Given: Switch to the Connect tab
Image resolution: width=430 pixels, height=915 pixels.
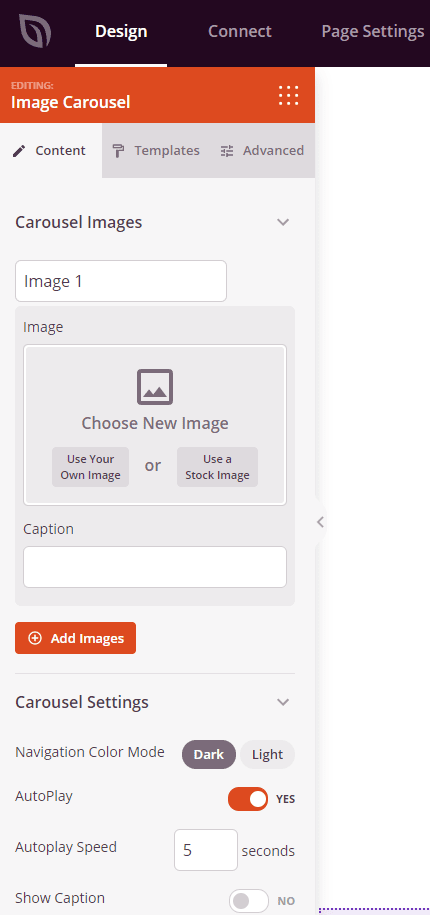Looking at the screenshot, I should click(240, 31).
